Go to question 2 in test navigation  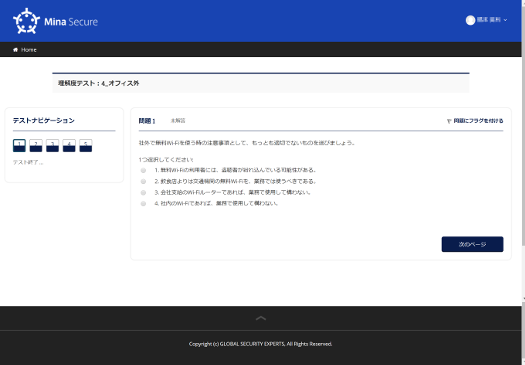coord(36,146)
